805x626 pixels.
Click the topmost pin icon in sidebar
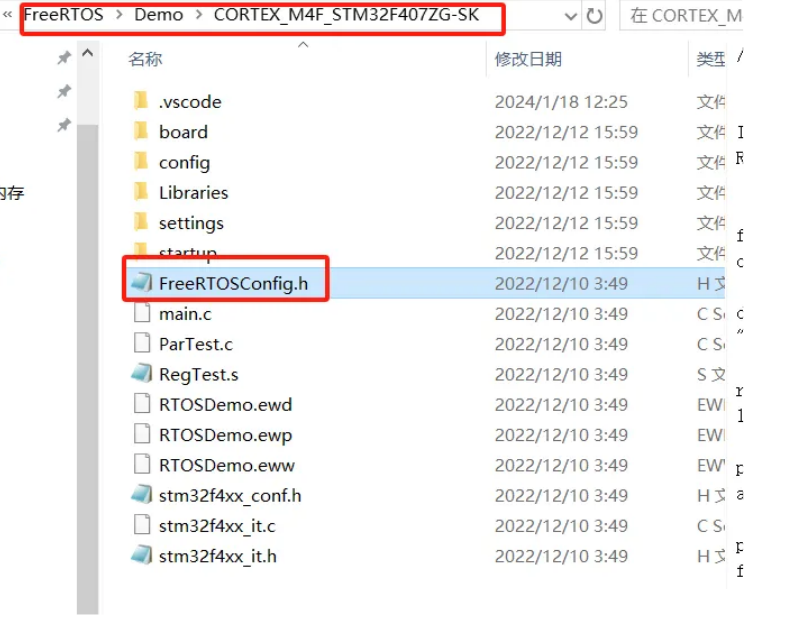pos(64,58)
